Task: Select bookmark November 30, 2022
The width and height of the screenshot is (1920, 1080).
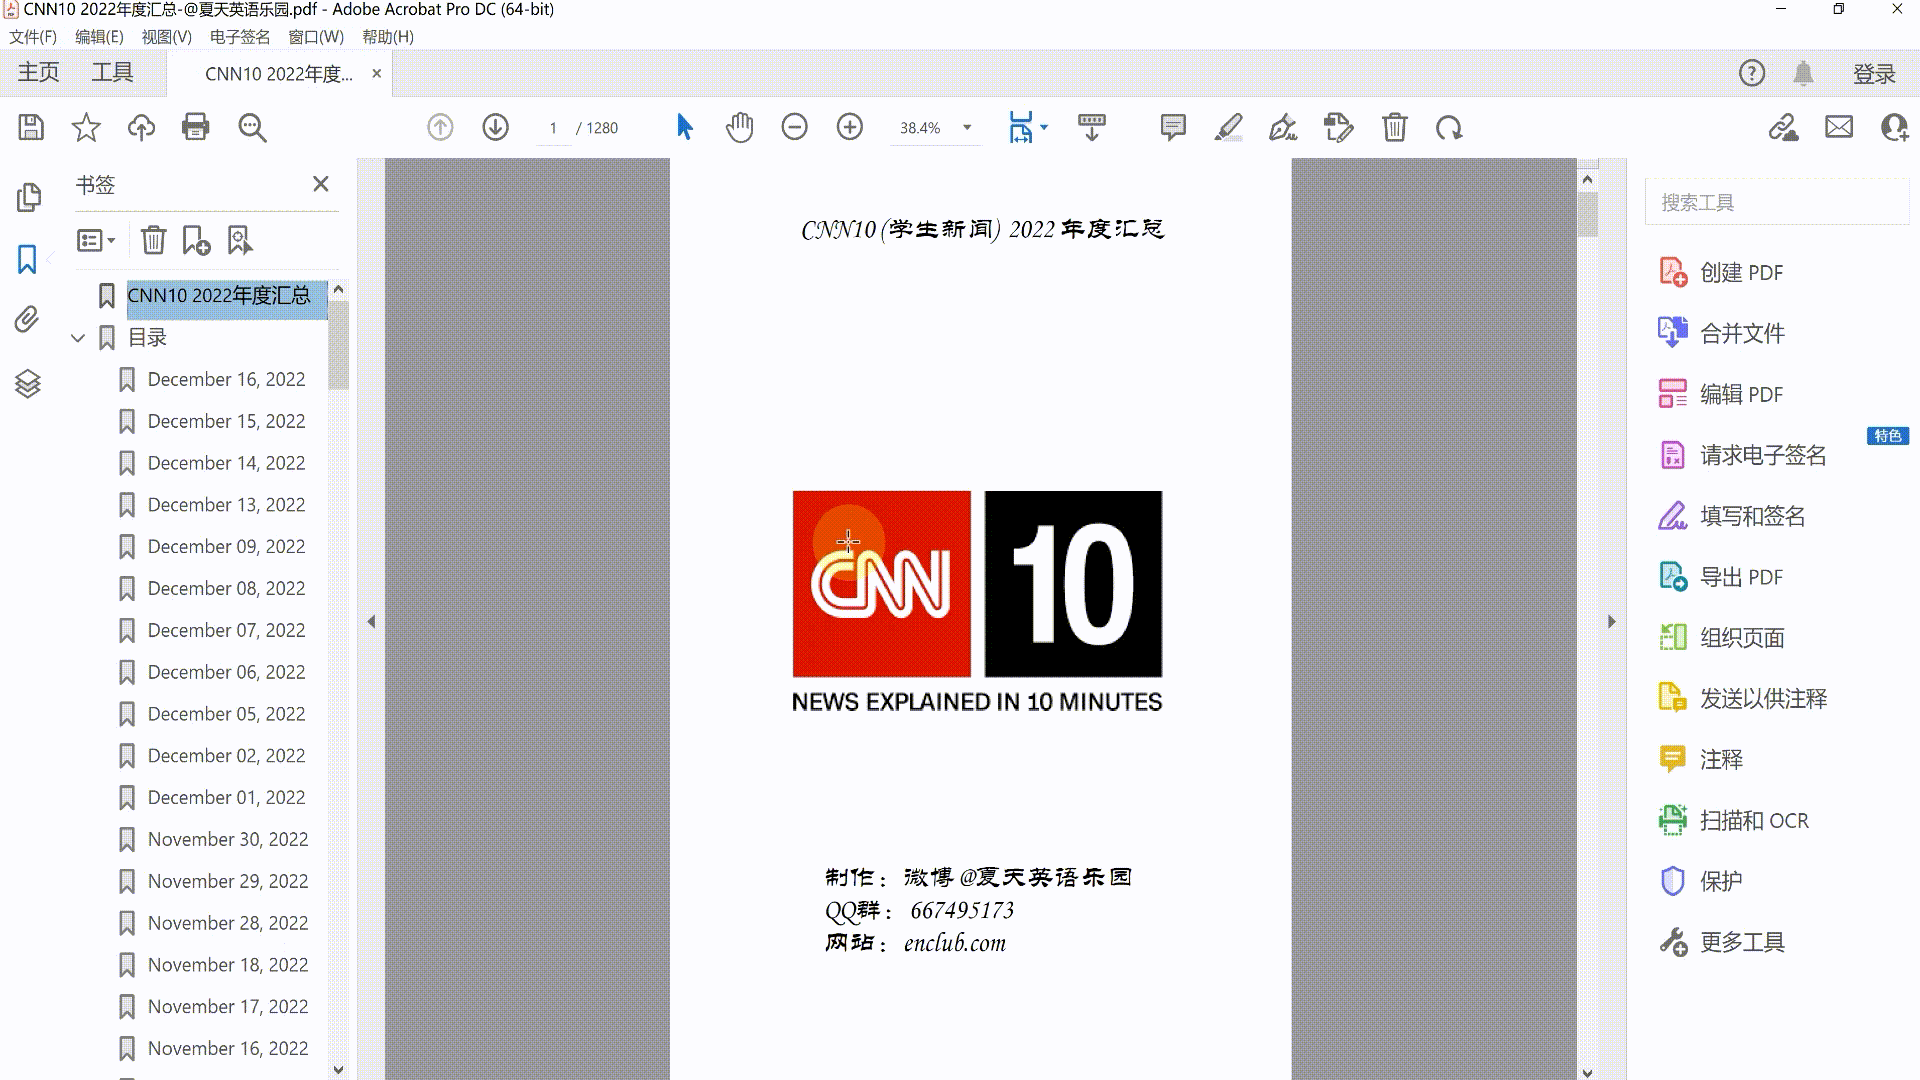Action: (x=227, y=839)
